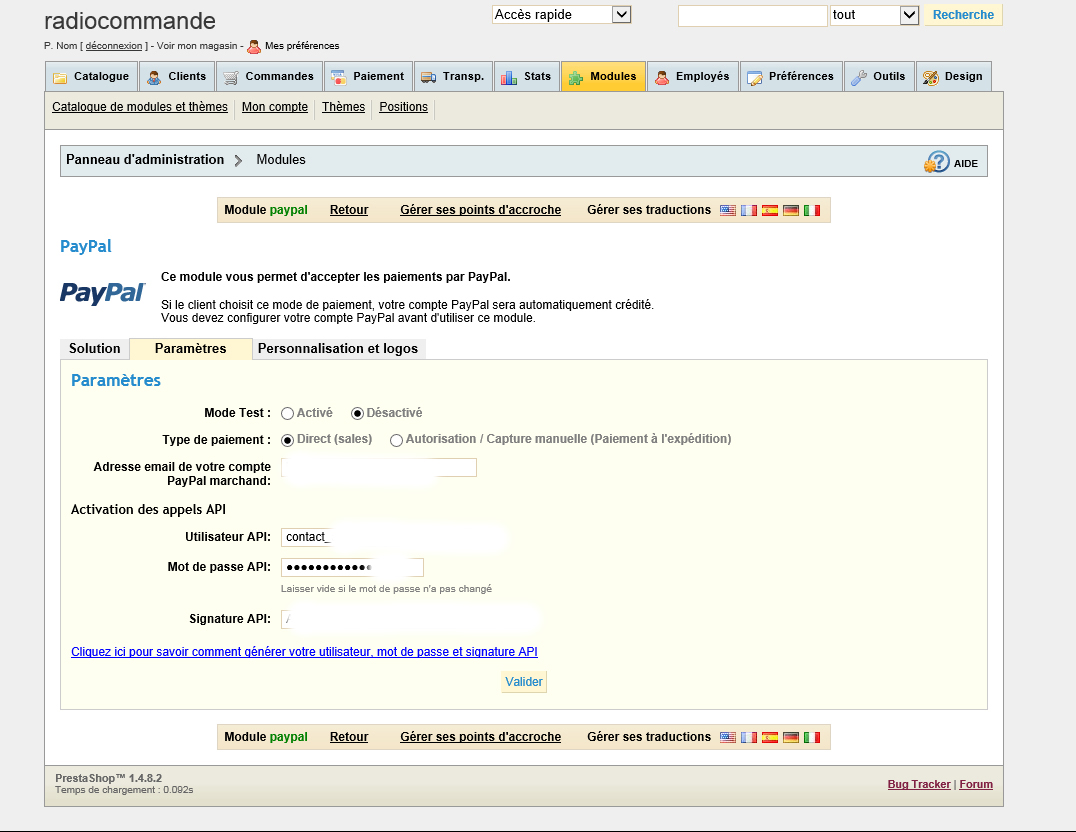Viewport: 1076px width, 832px height.
Task: Open the Forum link
Action: [x=976, y=785]
